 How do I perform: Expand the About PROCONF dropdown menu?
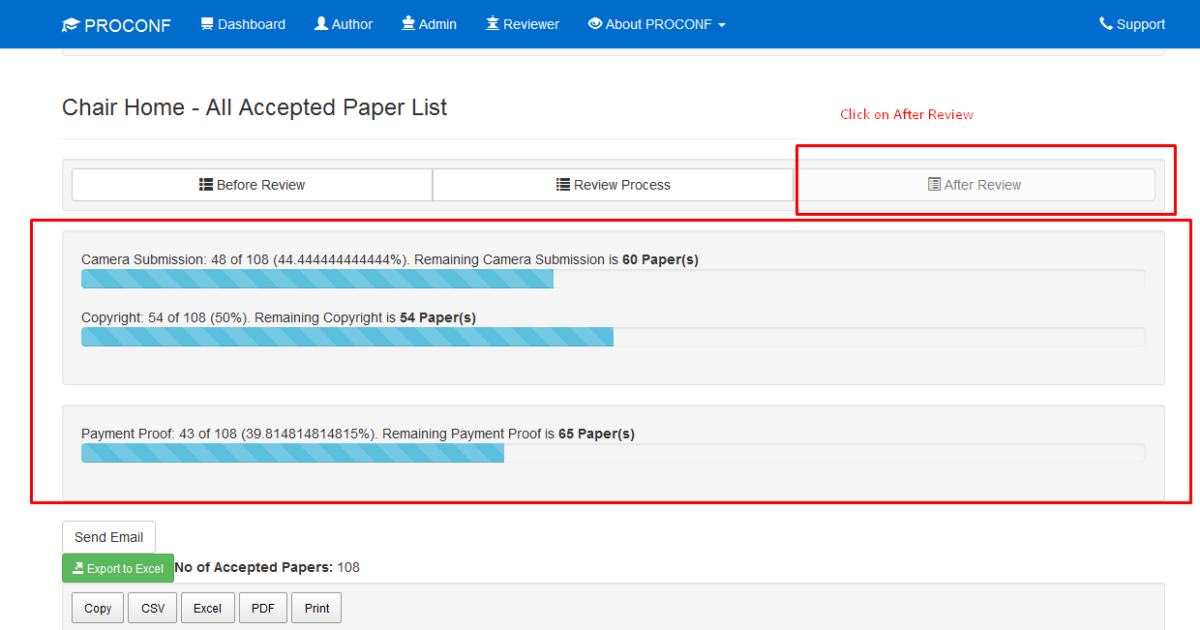(x=656, y=23)
